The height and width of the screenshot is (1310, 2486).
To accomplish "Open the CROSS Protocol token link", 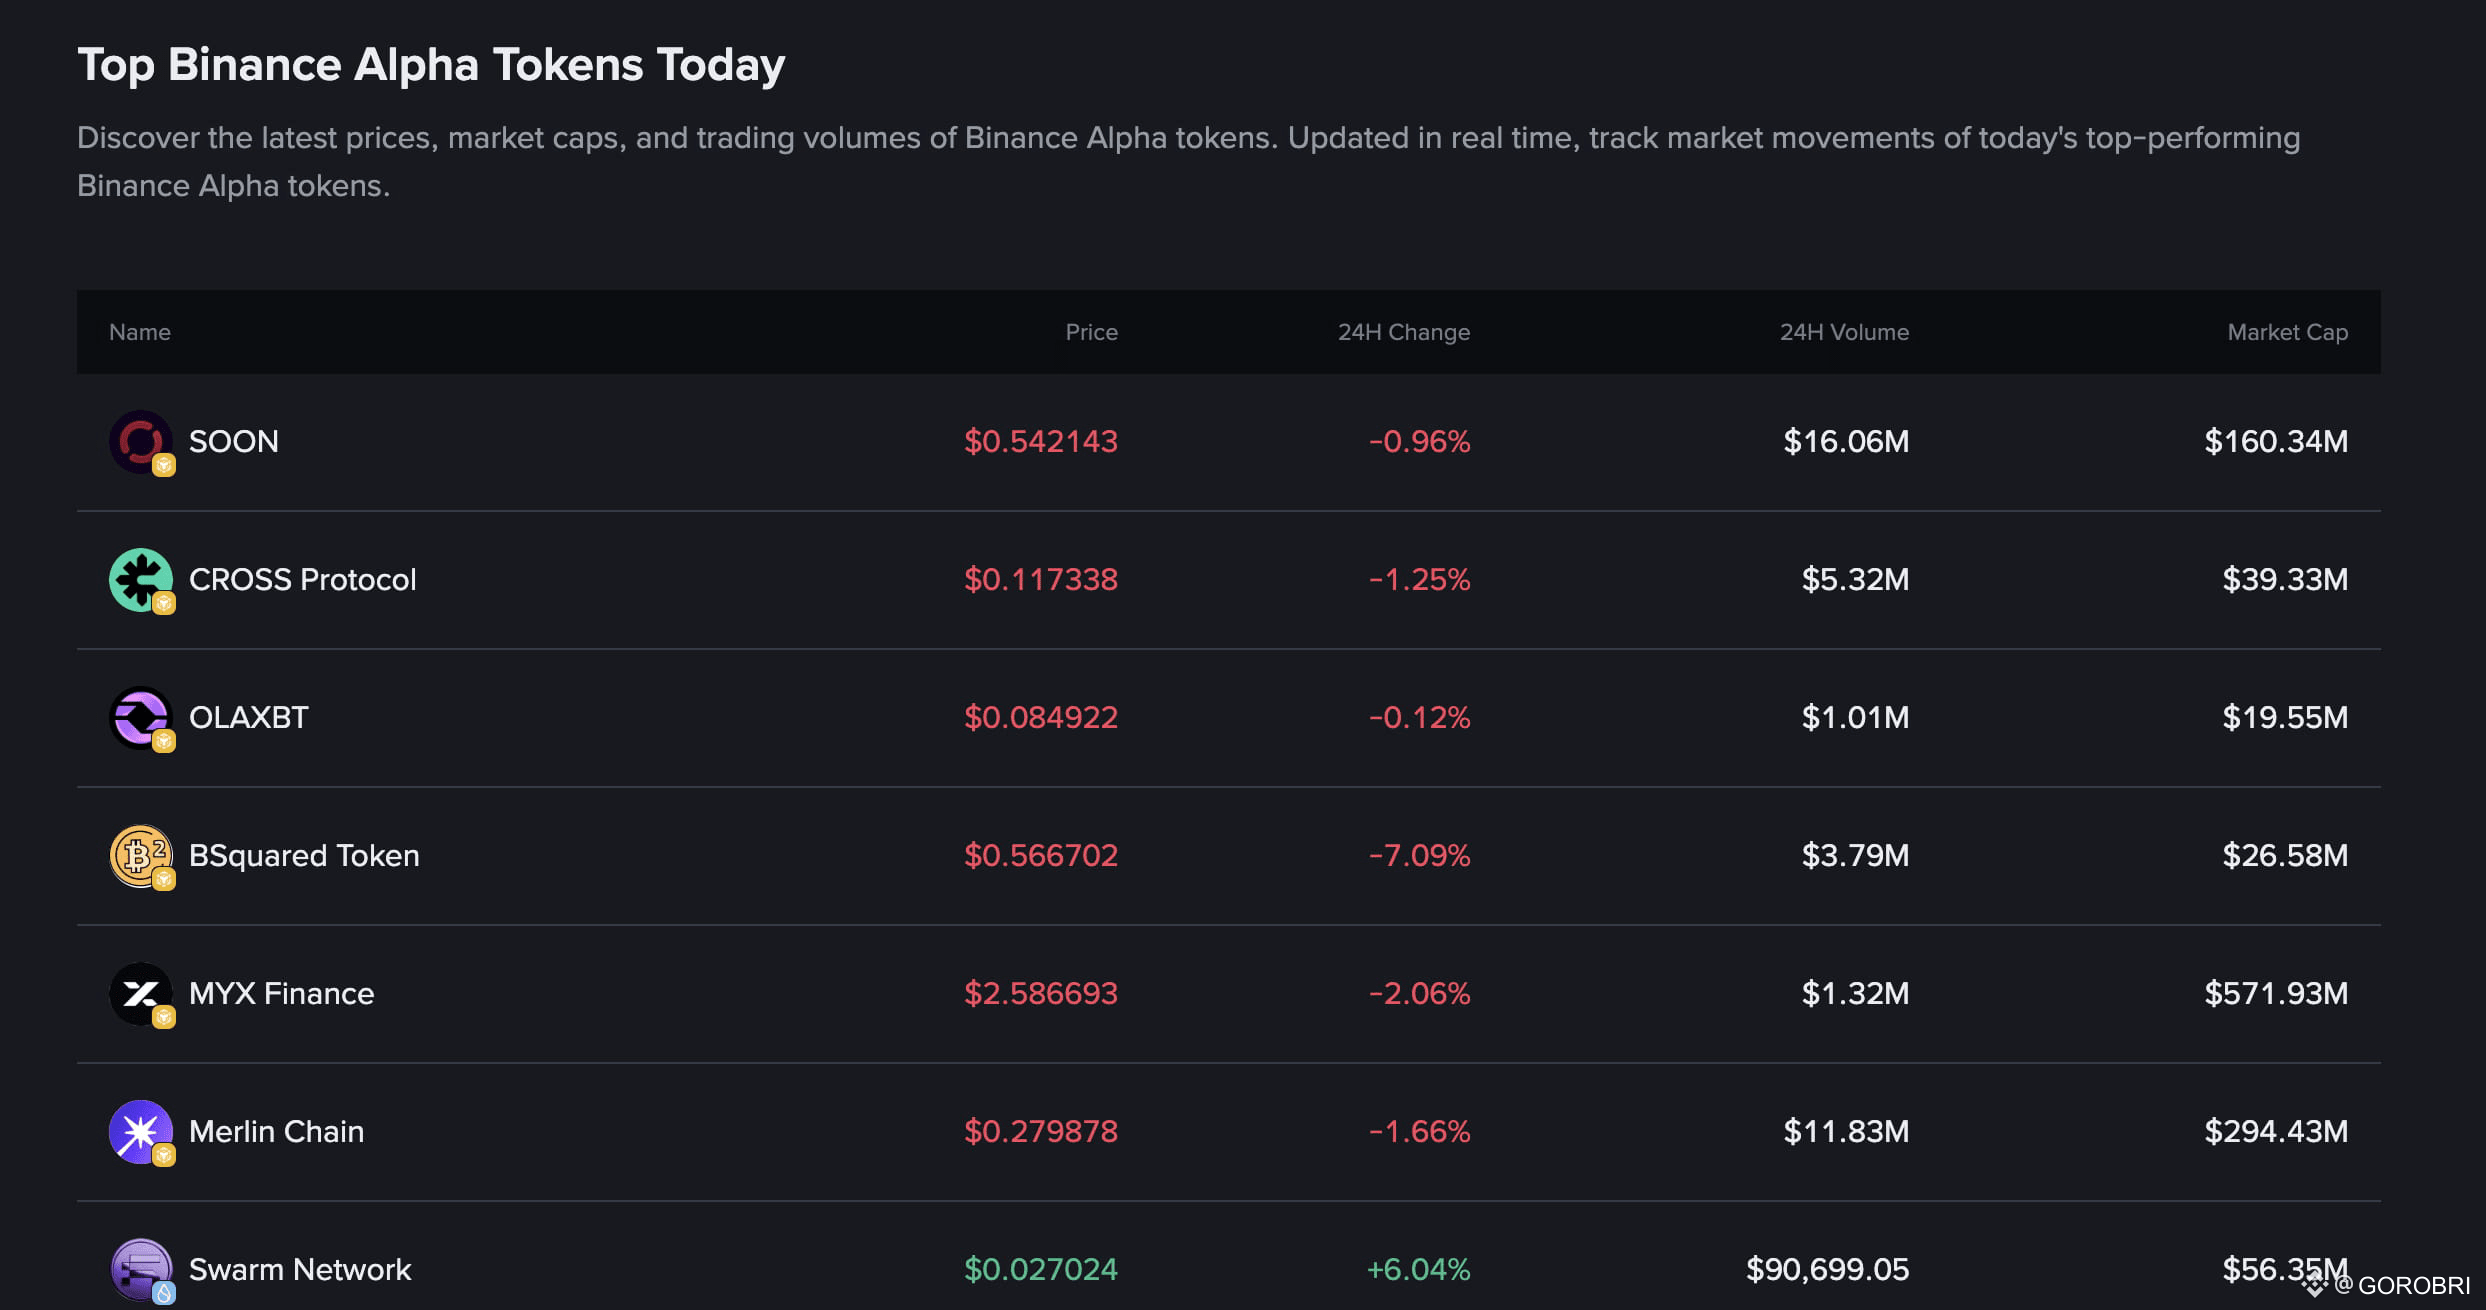I will pyautogui.click(x=302, y=579).
